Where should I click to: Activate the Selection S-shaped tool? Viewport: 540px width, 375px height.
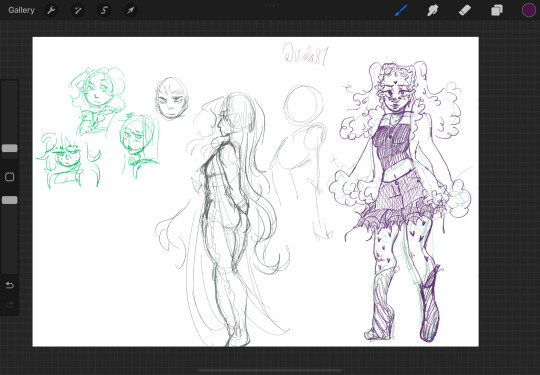coord(104,10)
